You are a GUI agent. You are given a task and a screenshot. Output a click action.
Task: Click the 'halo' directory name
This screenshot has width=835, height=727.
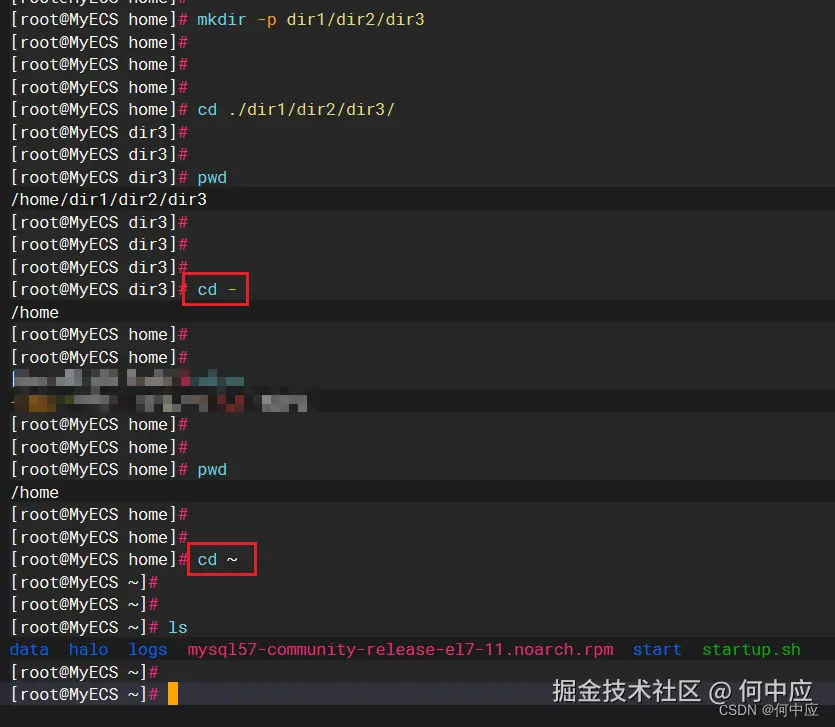tap(88, 650)
